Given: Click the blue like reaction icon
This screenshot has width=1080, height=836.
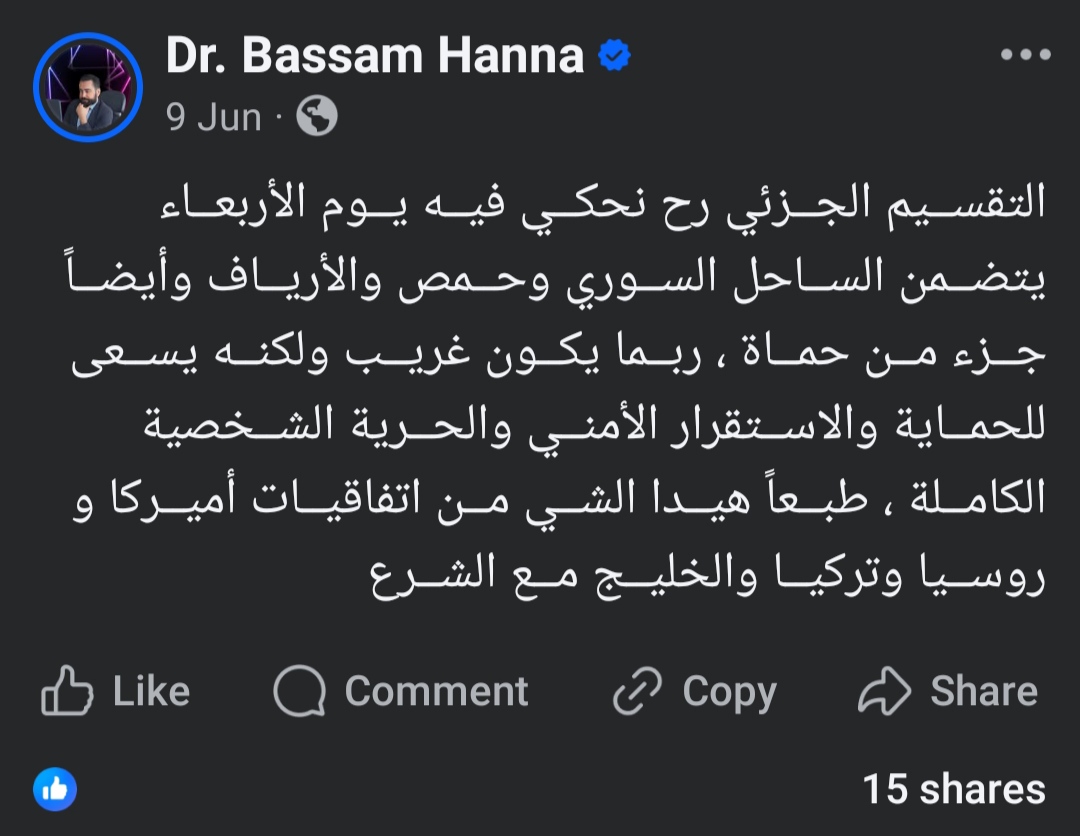Looking at the screenshot, I should (55, 789).
